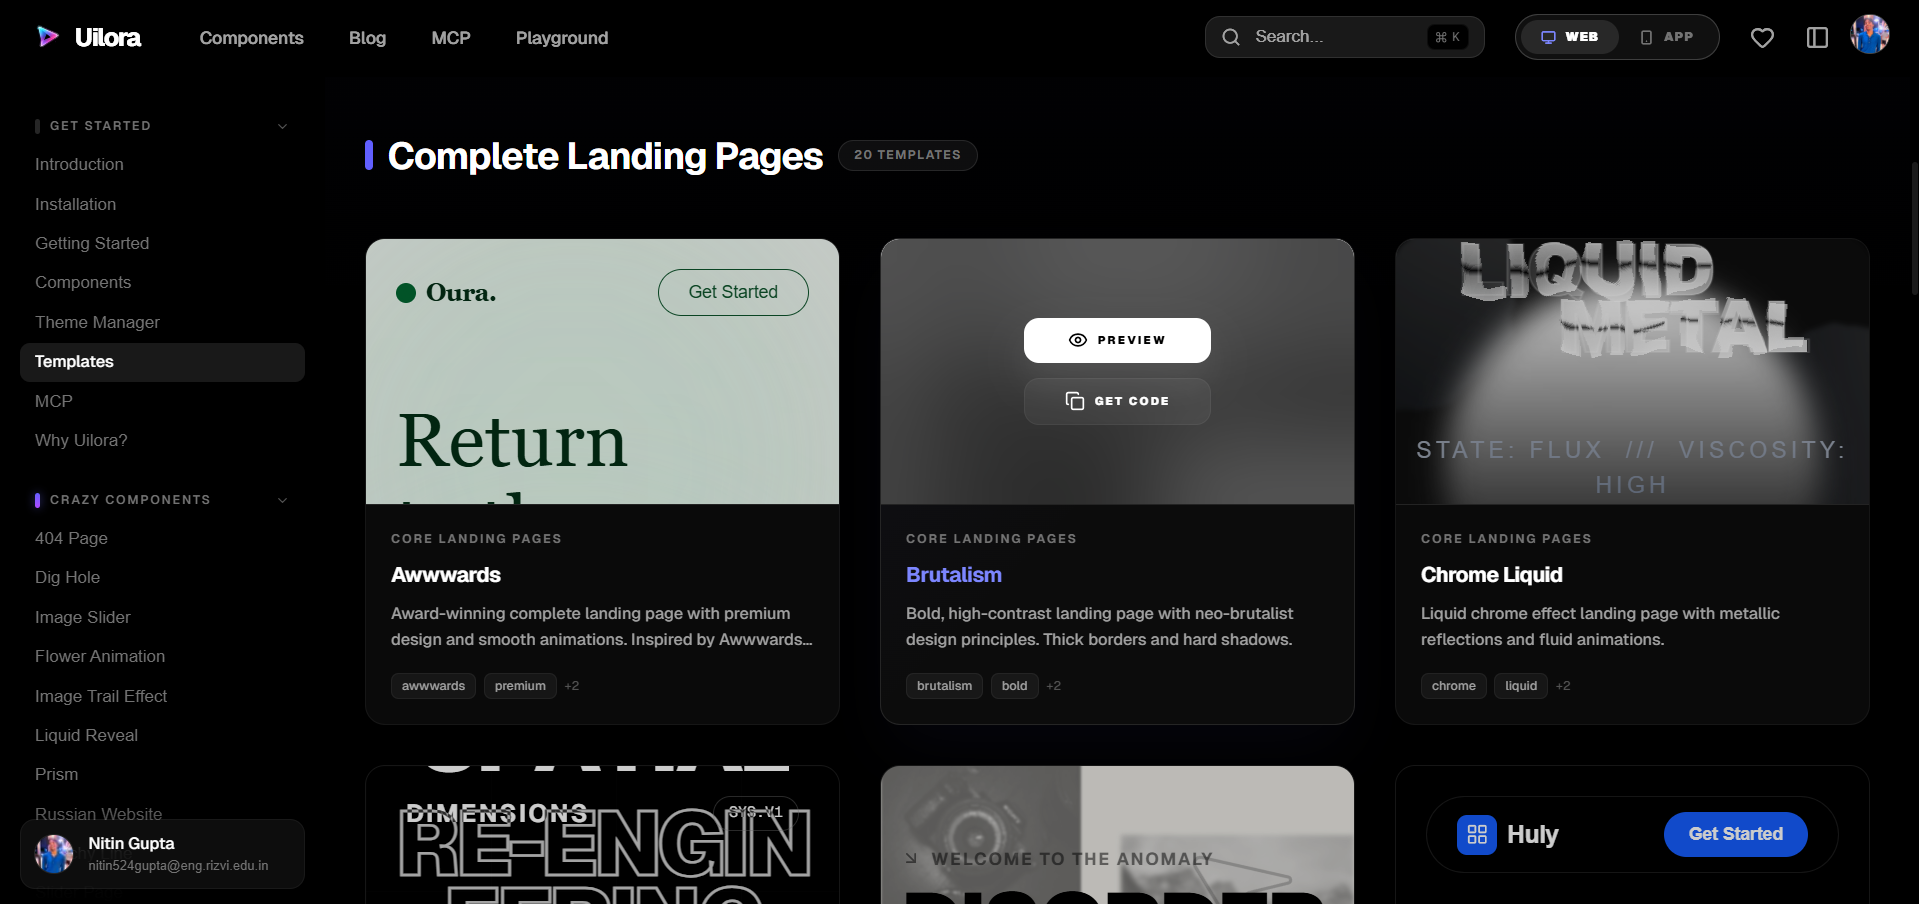This screenshot has width=1919, height=904.
Task: Click the PREVIEW button on Brutalism card
Action: 1117,340
